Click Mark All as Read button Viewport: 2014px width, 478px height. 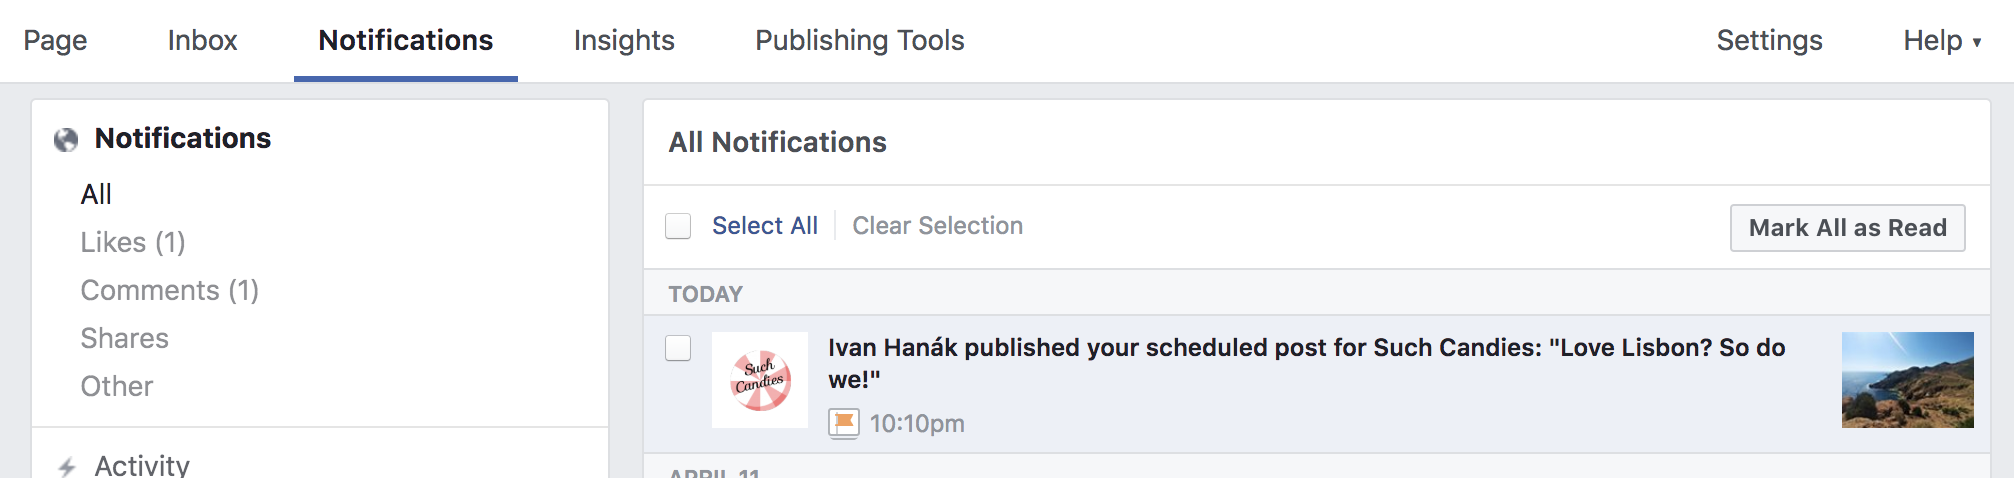(1847, 228)
